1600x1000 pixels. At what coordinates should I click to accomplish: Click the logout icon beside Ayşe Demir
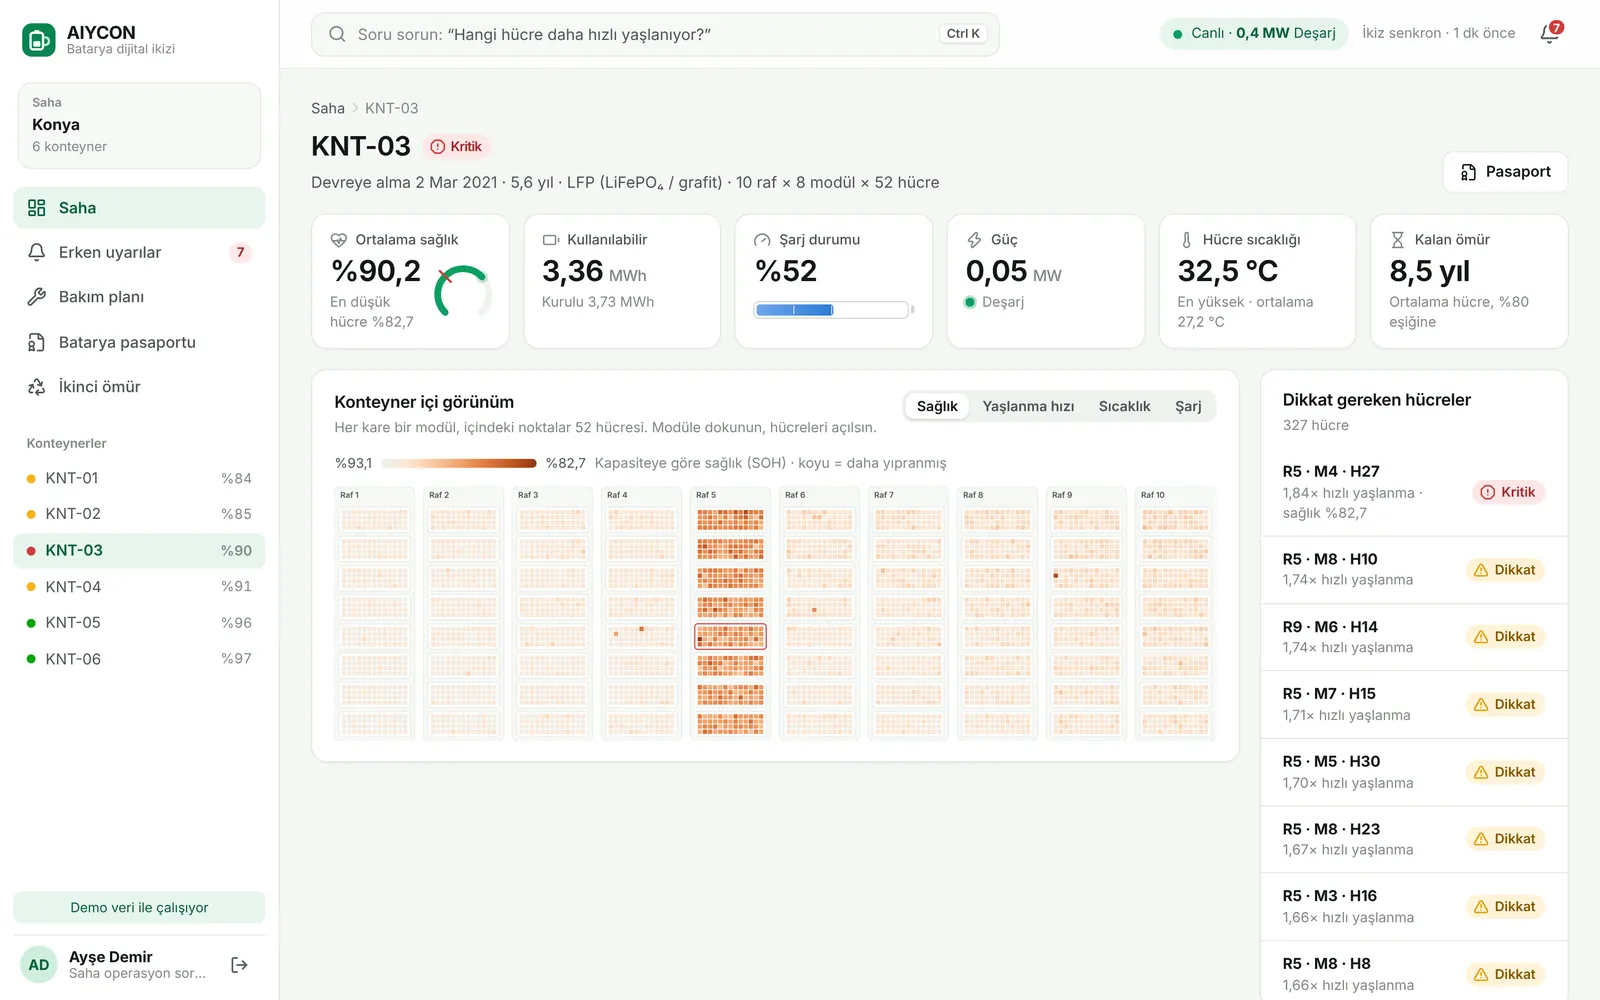239,965
